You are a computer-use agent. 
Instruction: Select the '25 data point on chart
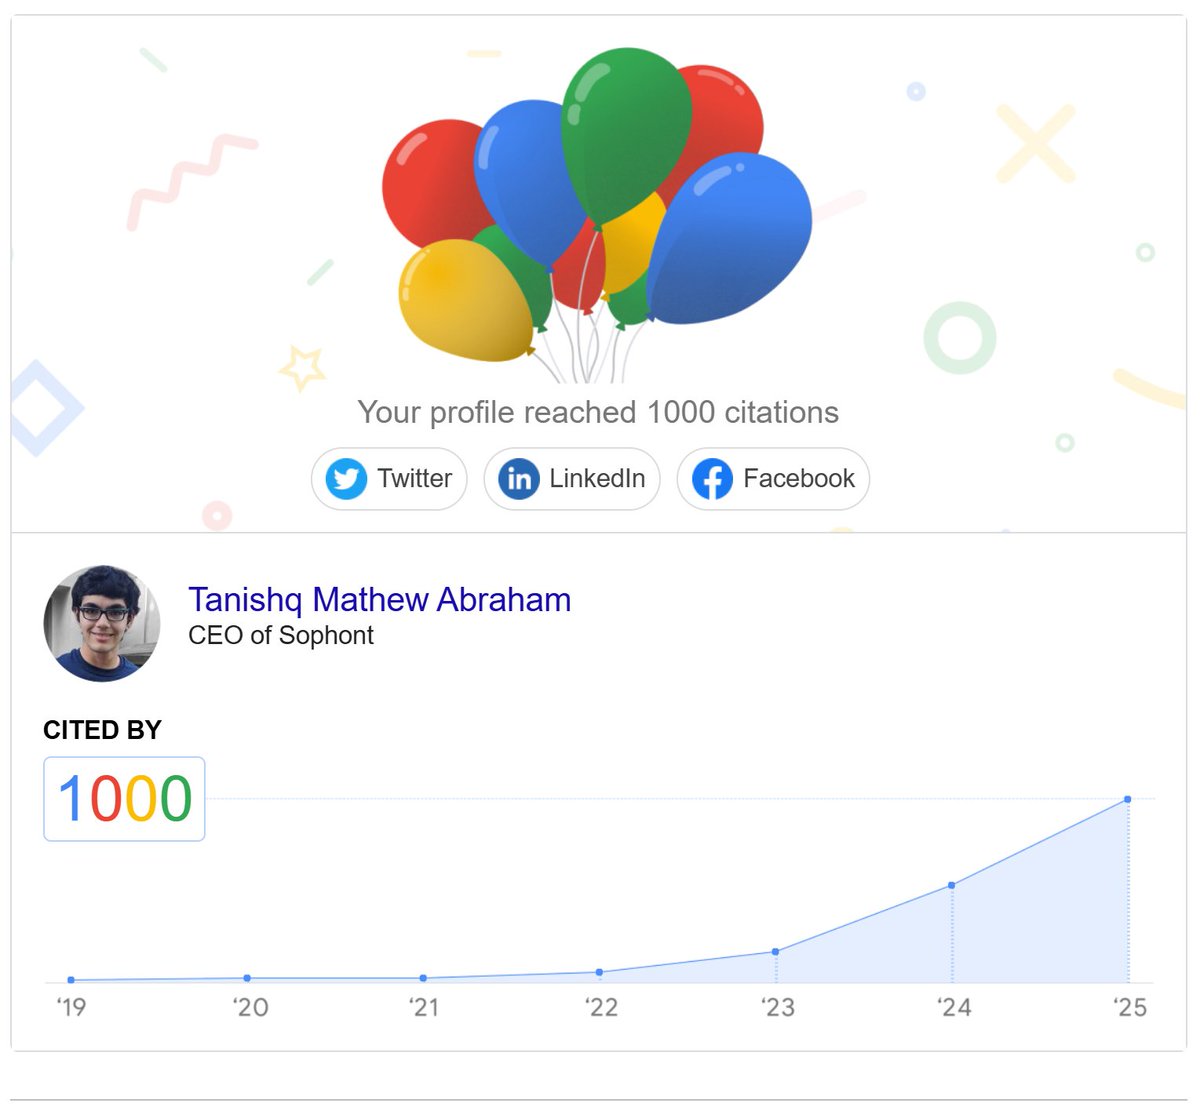1128,799
